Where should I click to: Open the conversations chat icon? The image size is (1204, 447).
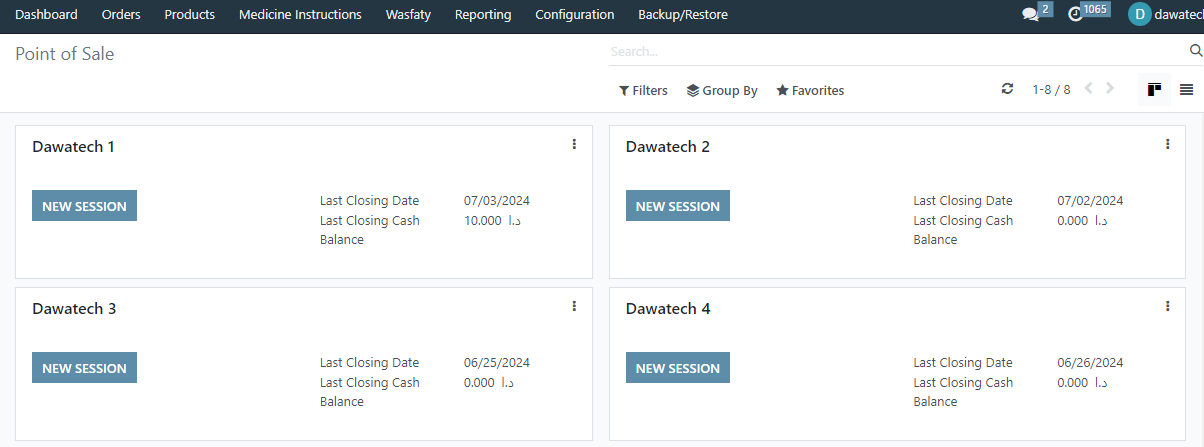click(x=1030, y=15)
